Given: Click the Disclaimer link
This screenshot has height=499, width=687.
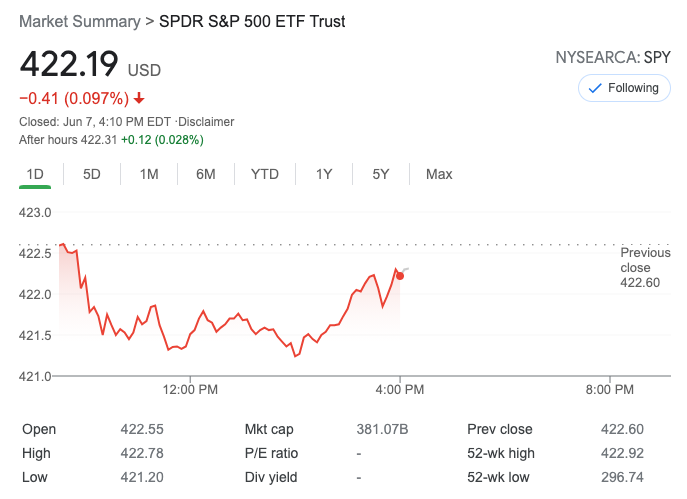Looking at the screenshot, I should 206,122.
